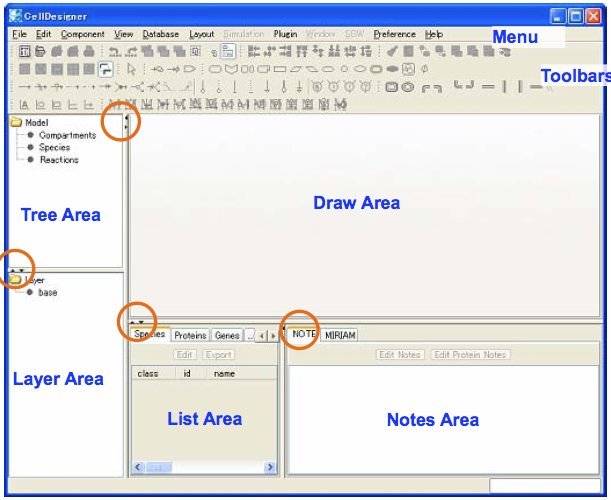Viewport: 611px width, 500px height.
Task: Click the list scrollbar right arrow
Action: coord(270,467)
